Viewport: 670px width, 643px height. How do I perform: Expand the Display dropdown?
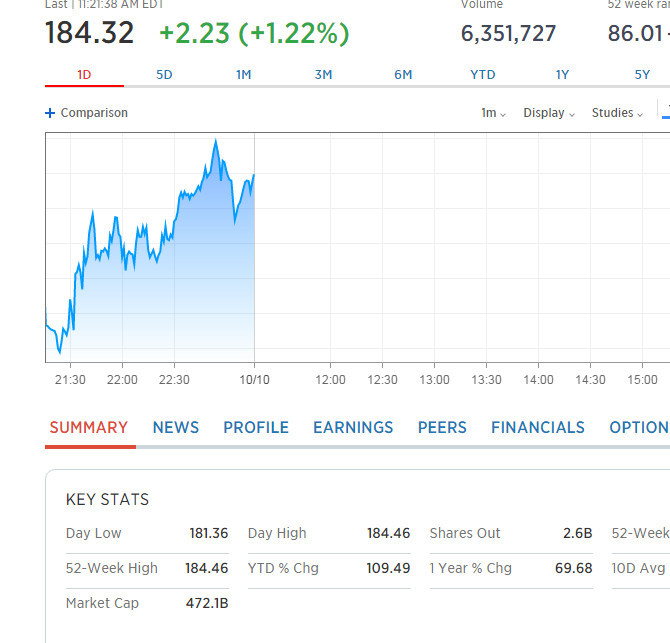(549, 113)
